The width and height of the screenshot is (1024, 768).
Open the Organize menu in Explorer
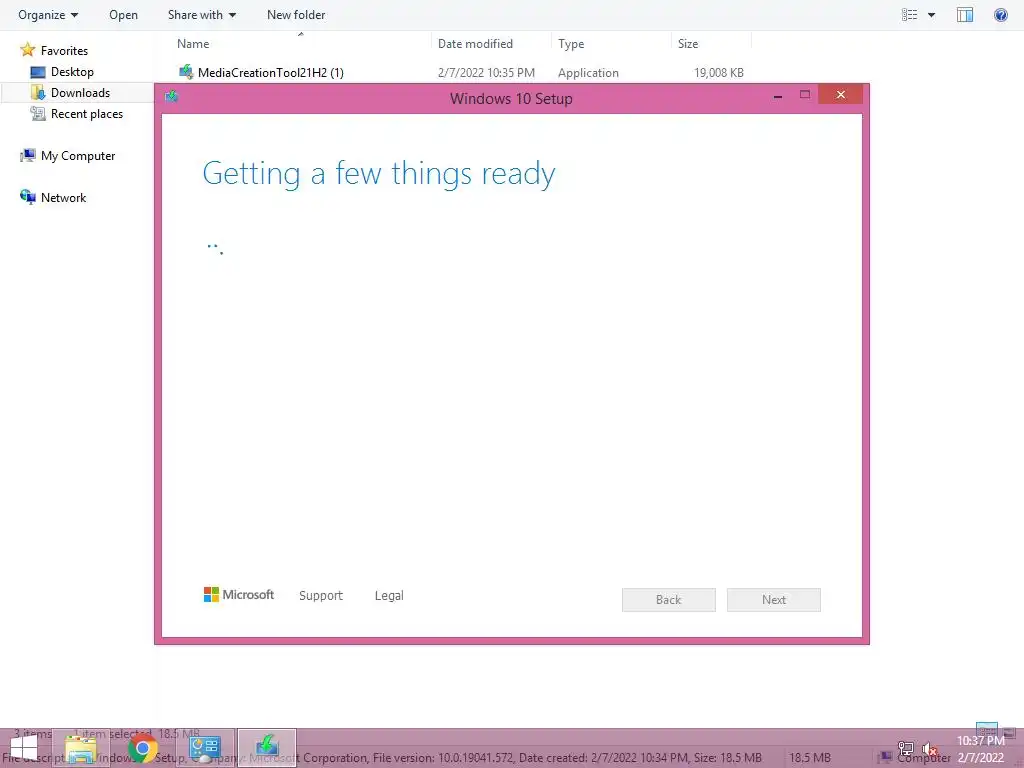48,14
